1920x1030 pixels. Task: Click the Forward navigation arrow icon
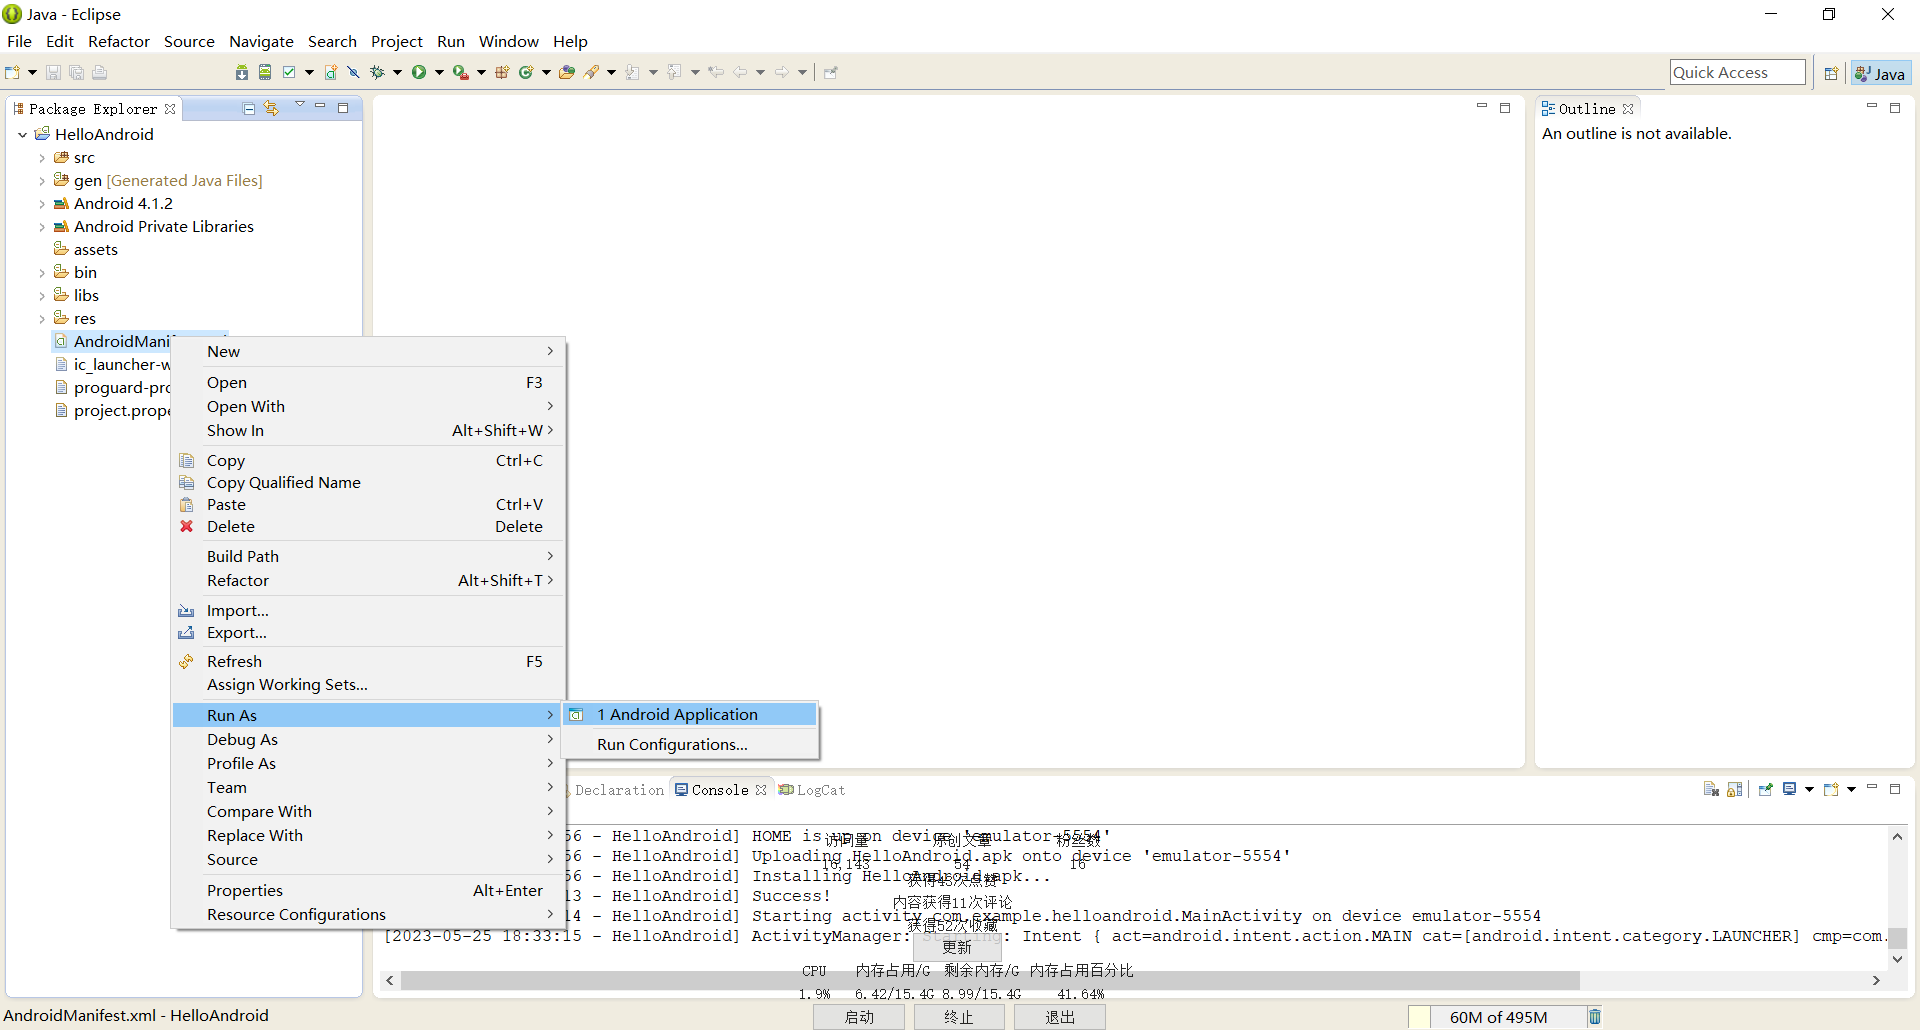pyautogui.click(x=782, y=72)
